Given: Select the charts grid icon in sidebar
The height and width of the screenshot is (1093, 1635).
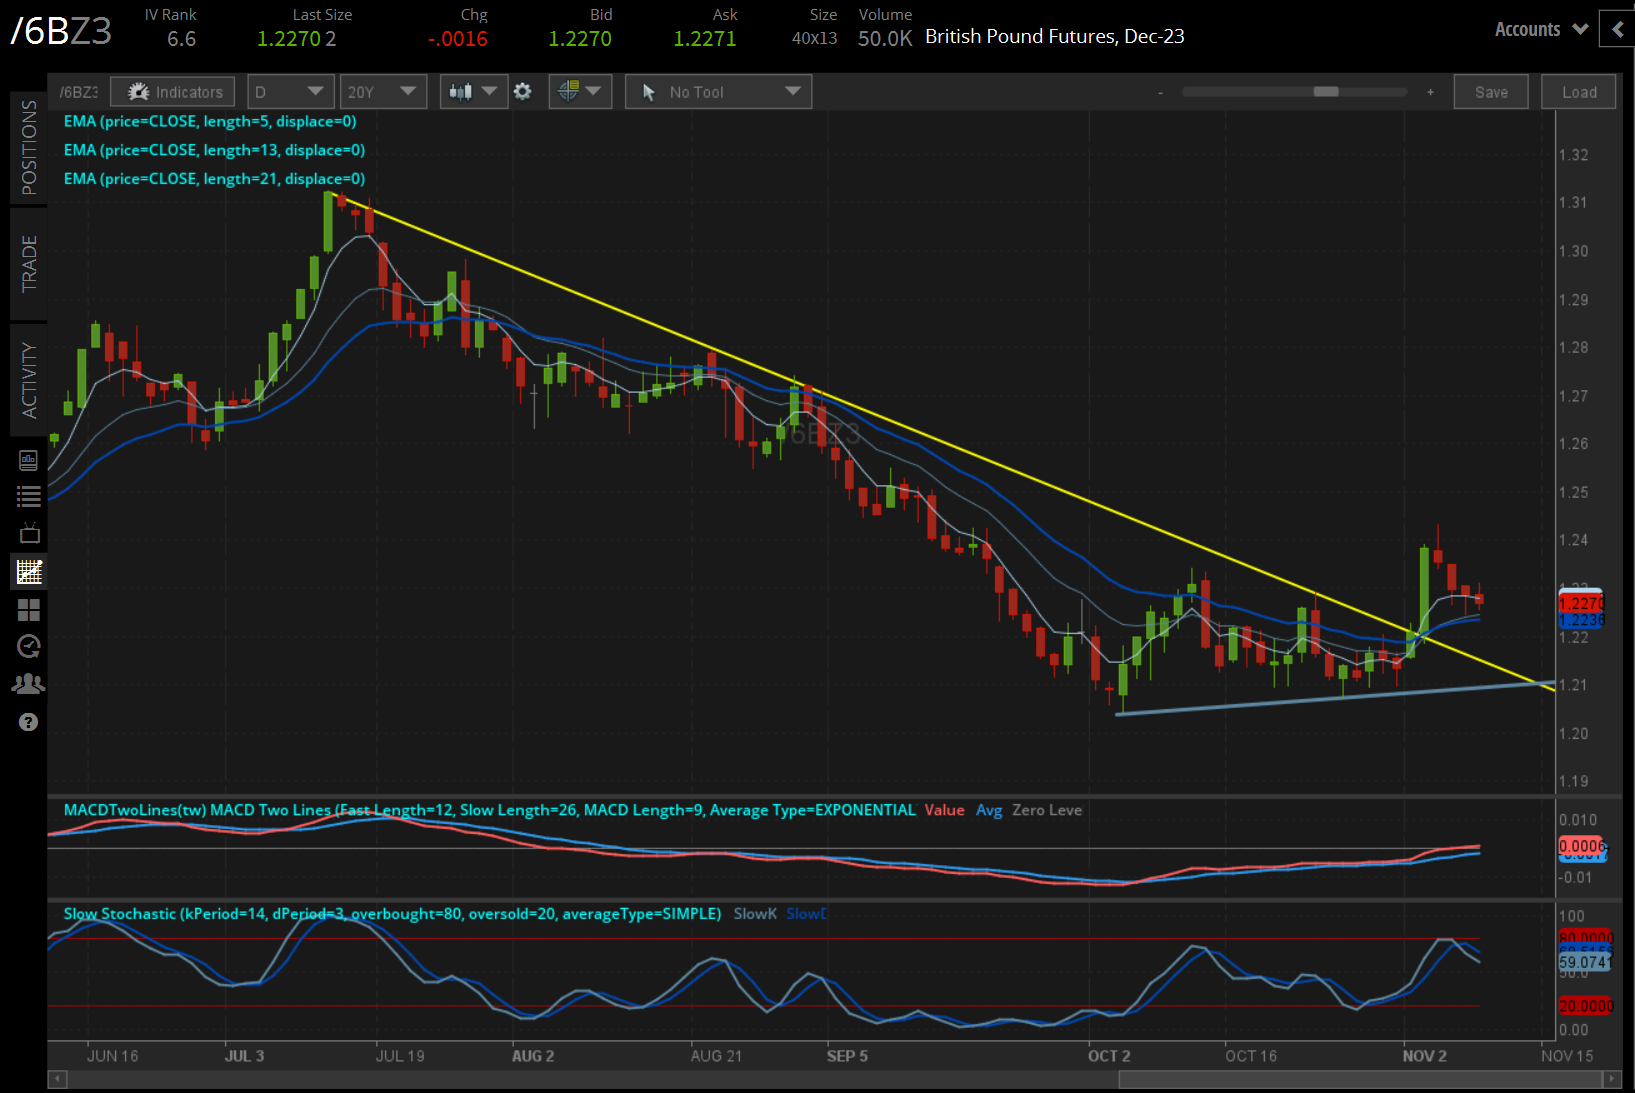Looking at the screenshot, I should [x=28, y=572].
